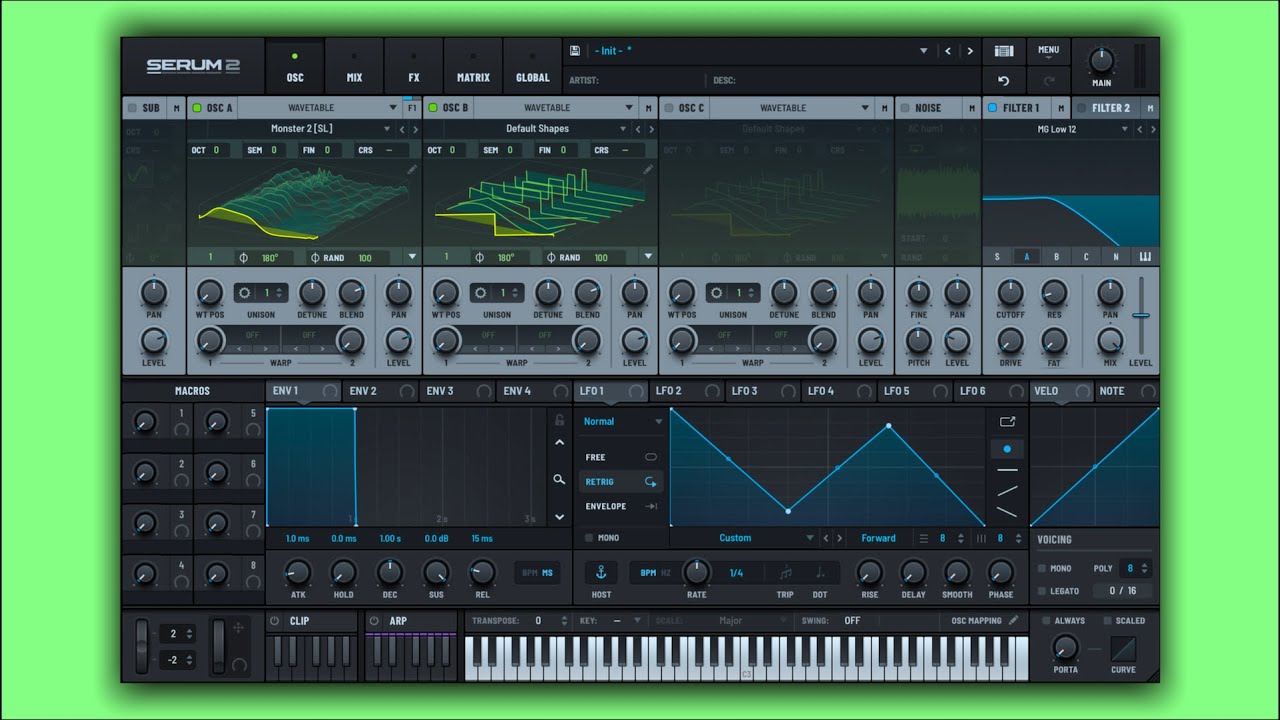Click the ENV 1 lock icon
The height and width of the screenshot is (720, 1280).
tap(560, 420)
